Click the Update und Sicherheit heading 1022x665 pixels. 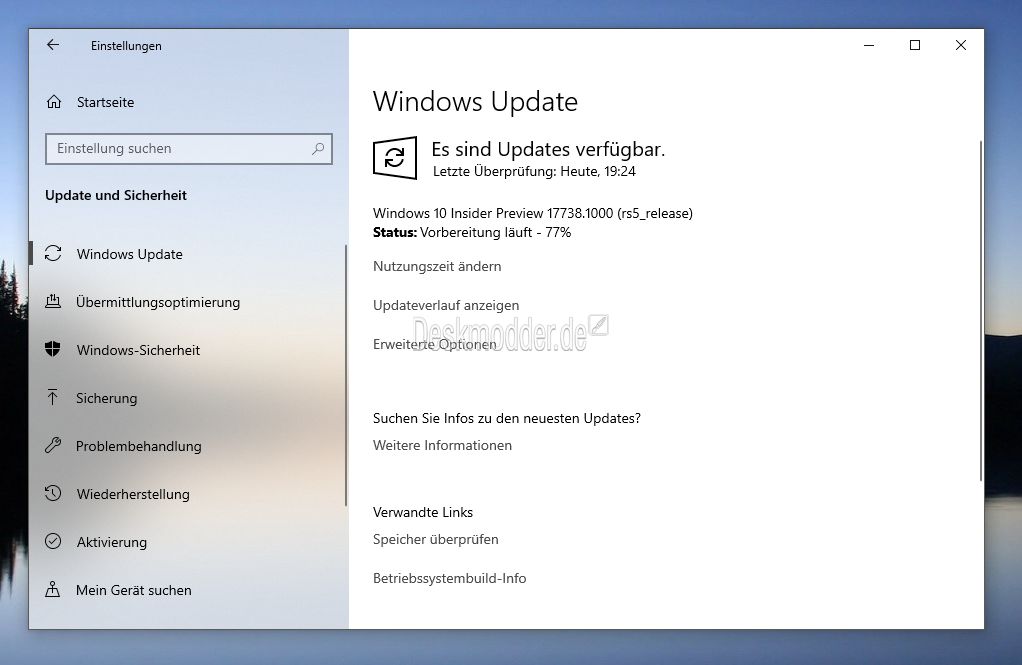click(116, 195)
